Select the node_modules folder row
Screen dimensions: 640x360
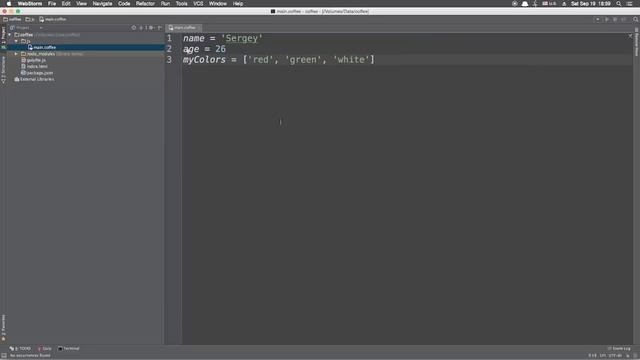coord(85,54)
